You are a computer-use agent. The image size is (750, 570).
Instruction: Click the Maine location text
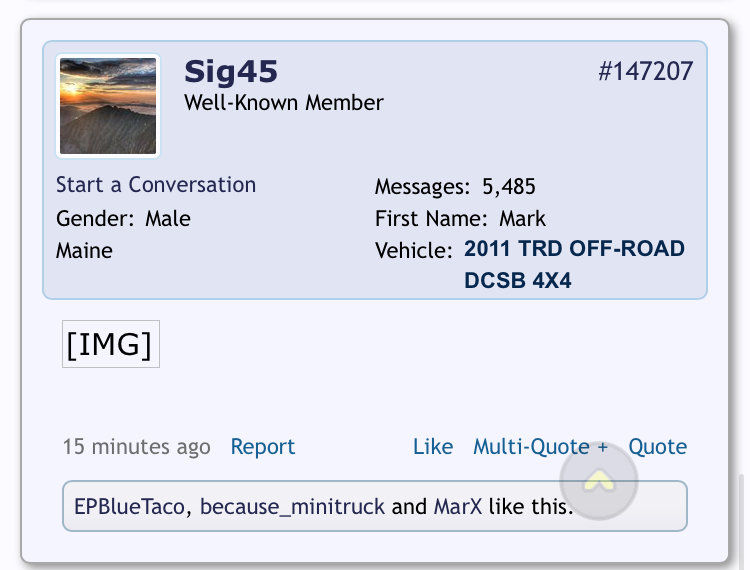pyautogui.click(x=84, y=251)
